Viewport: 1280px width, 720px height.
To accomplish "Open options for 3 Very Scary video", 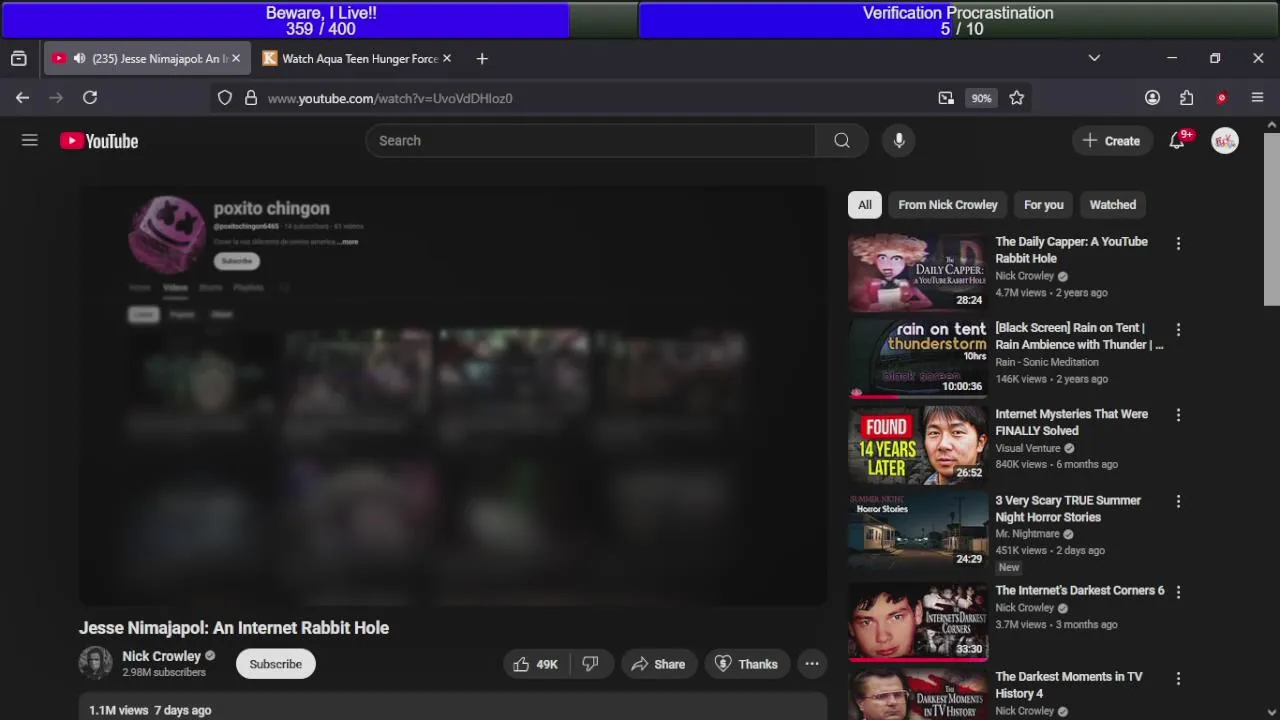I will click(1178, 501).
